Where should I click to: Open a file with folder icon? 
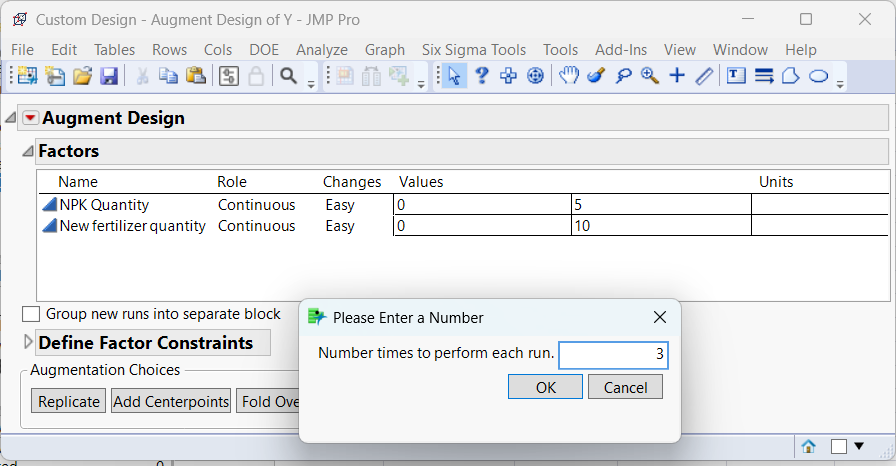point(82,76)
